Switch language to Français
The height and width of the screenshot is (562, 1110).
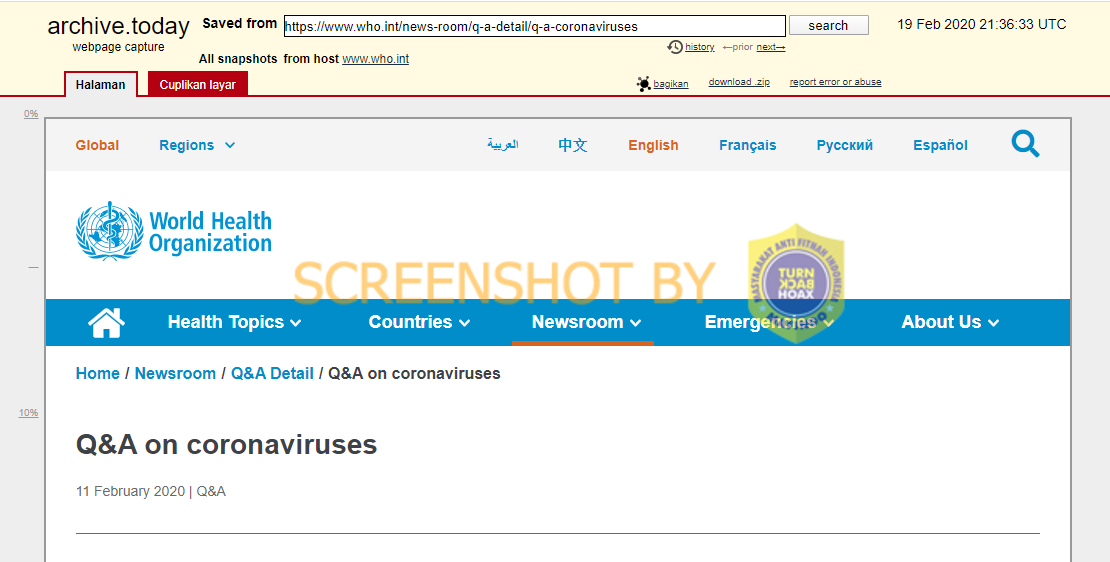point(748,145)
